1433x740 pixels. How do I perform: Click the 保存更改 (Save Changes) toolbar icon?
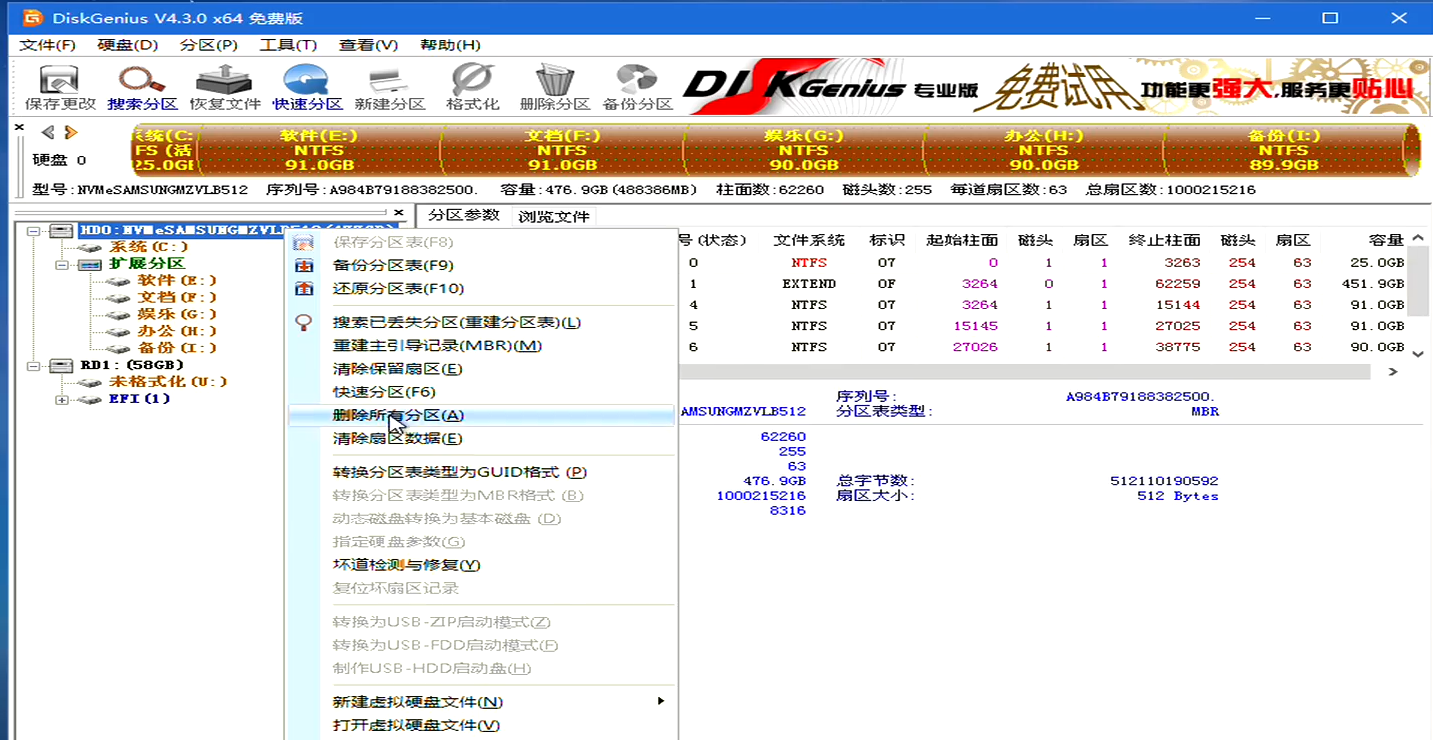[x=60, y=87]
